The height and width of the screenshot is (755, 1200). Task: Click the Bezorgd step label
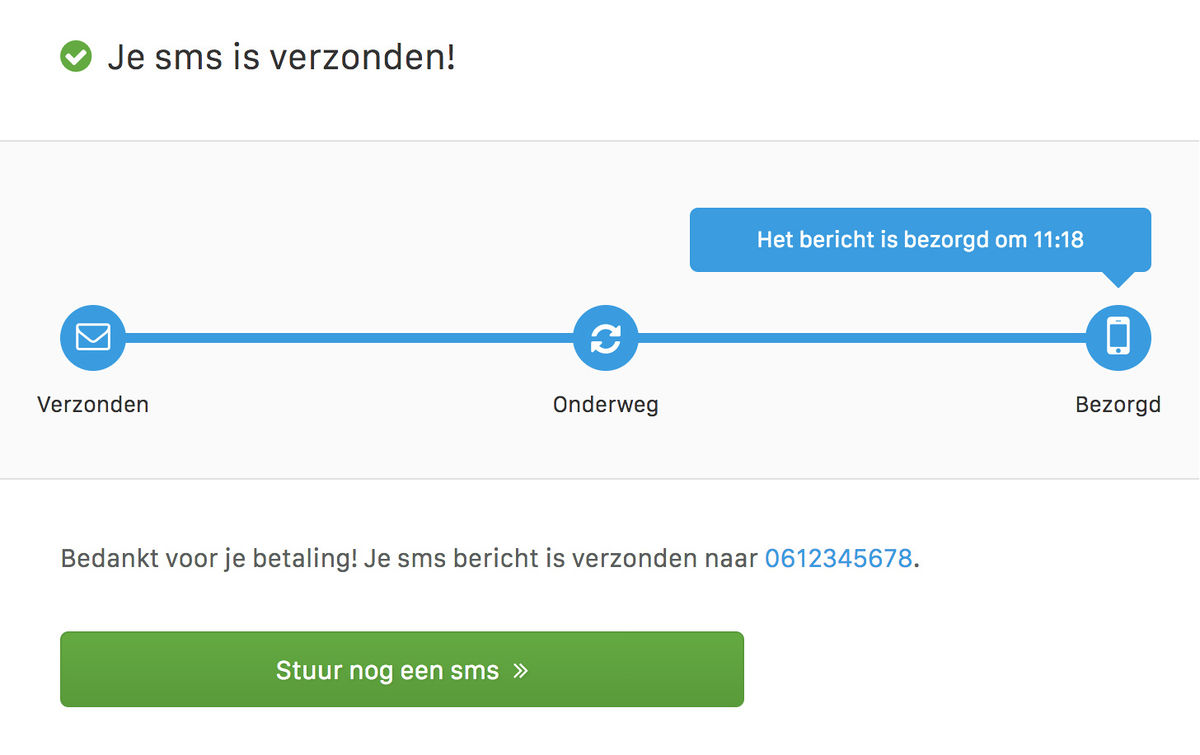[1118, 405]
